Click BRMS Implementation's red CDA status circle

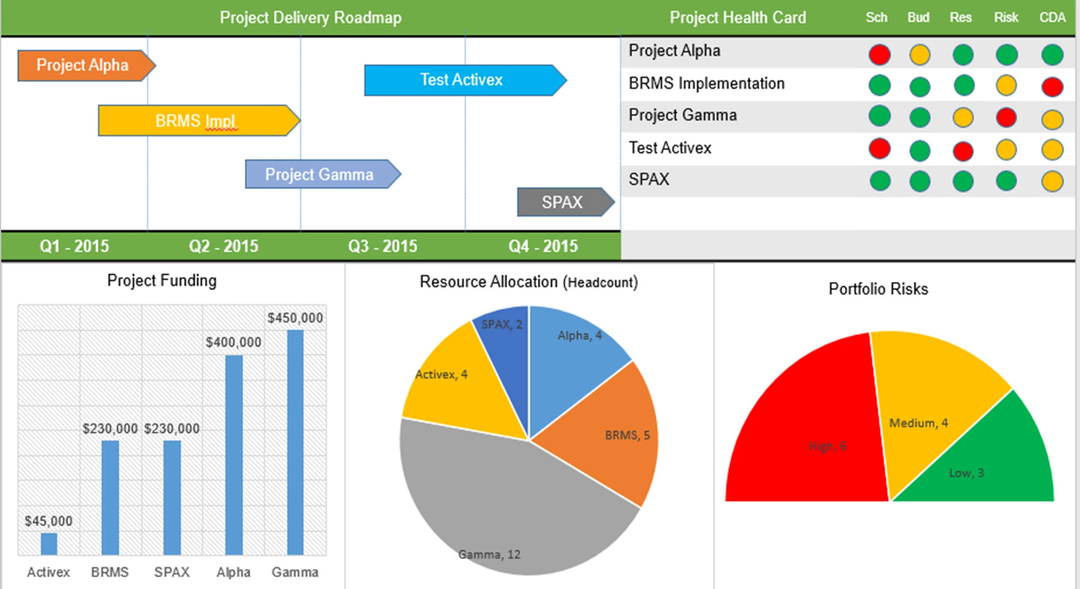(1051, 86)
